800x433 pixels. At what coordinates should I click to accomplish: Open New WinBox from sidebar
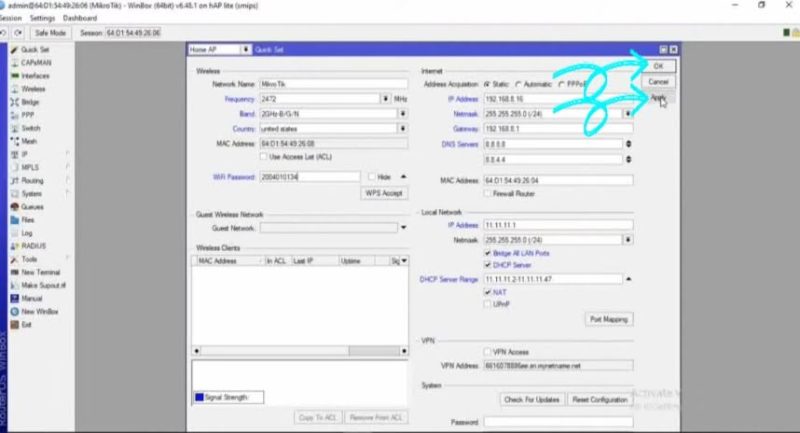[x=35, y=312]
